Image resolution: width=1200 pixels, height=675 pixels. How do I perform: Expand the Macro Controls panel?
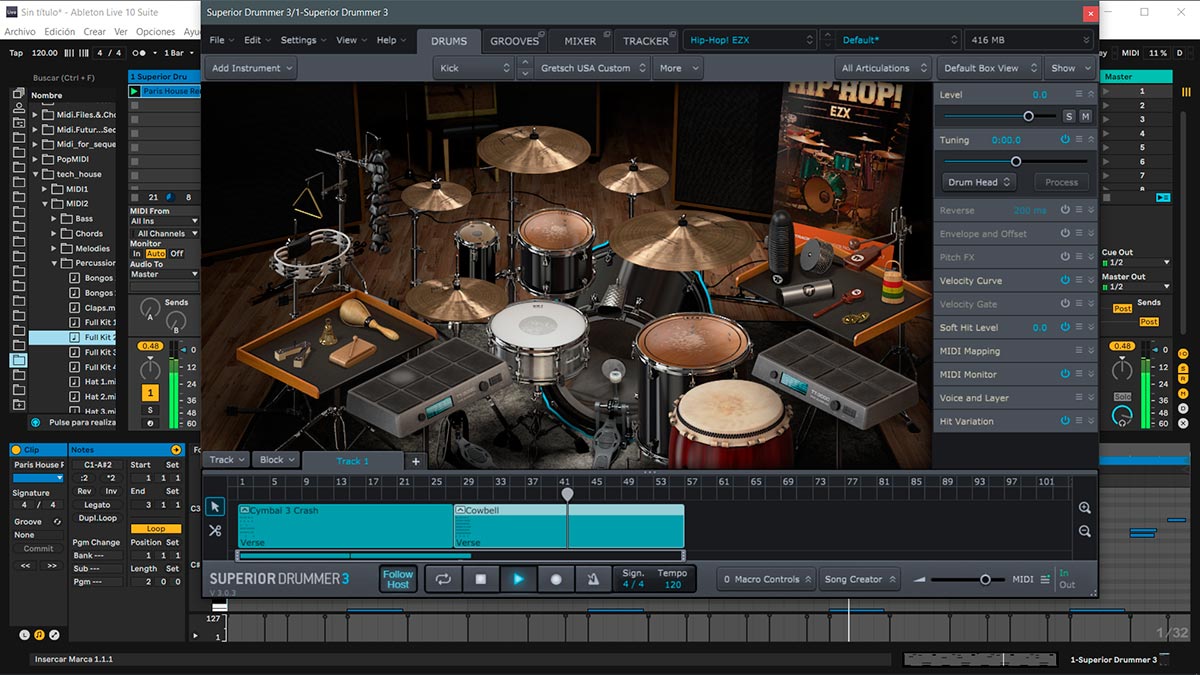coord(766,579)
